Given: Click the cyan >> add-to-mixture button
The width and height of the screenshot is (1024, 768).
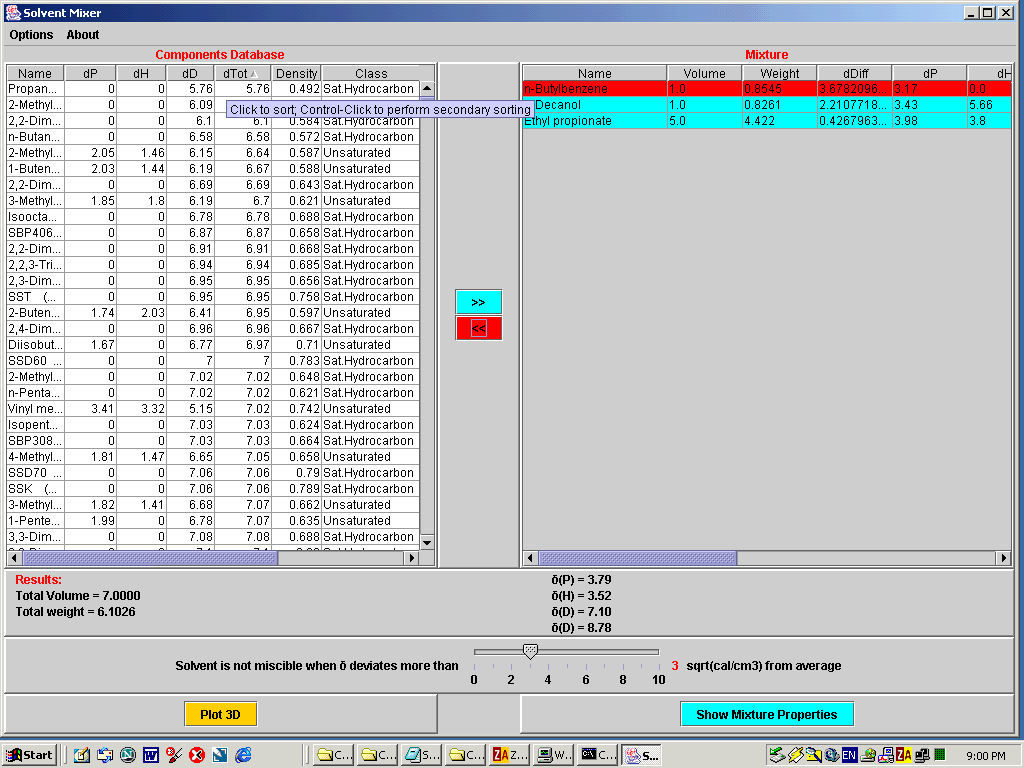Looking at the screenshot, I should click(x=478, y=302).
